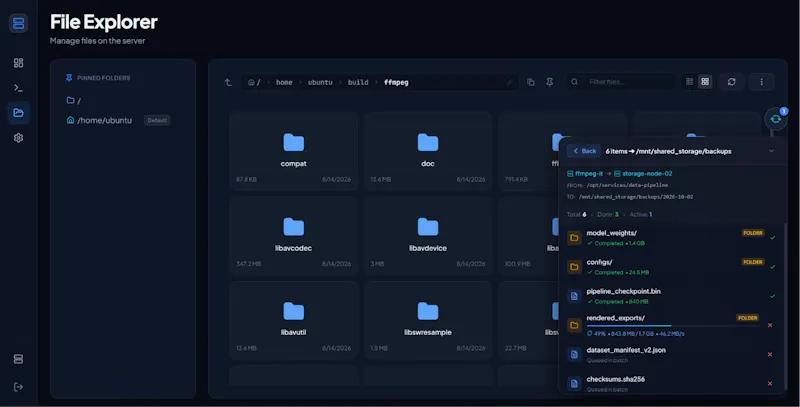Open the settings gear icon in sidebar

[18, 138]
